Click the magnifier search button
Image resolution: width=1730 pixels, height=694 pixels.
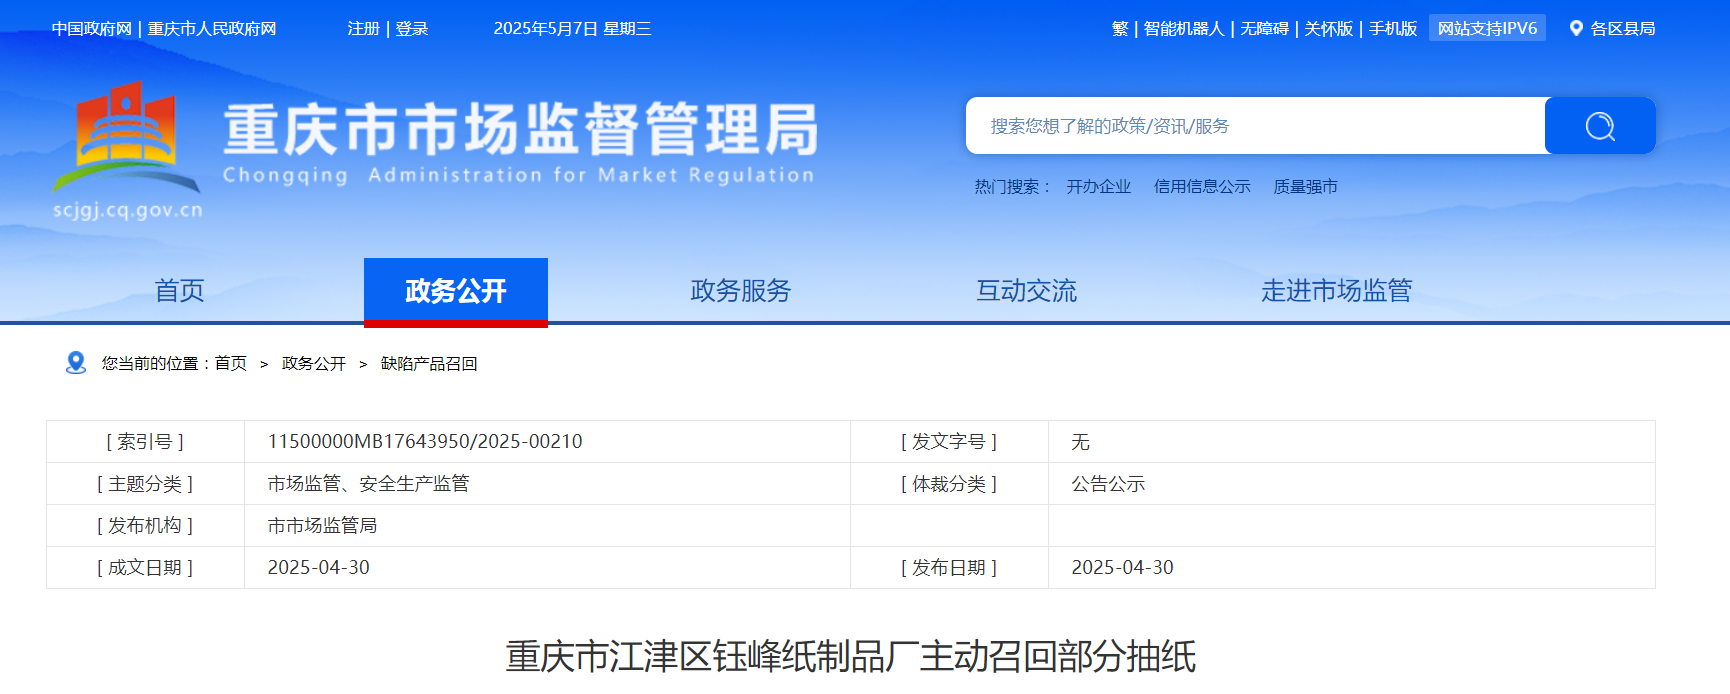[x=1599, y=126]
